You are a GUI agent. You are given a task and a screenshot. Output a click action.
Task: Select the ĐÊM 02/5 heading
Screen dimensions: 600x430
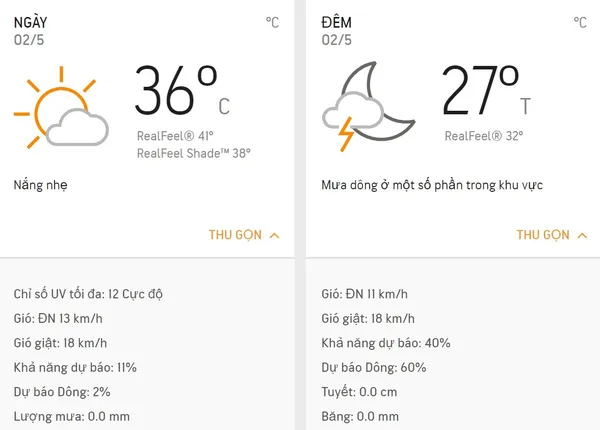pyautogui.click(x=337, y=31)
